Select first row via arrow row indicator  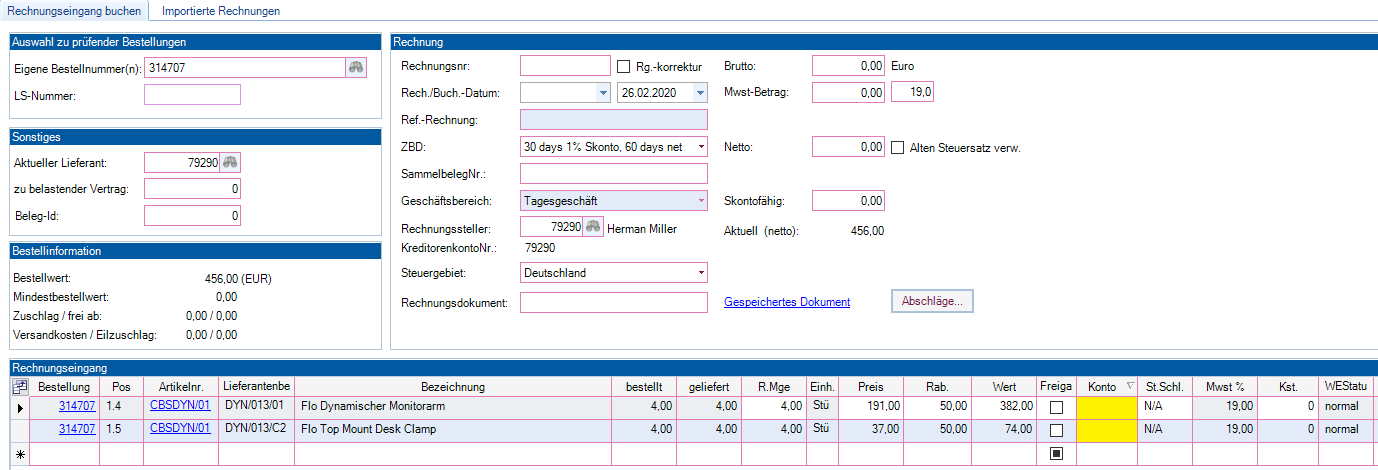[19, 408]
